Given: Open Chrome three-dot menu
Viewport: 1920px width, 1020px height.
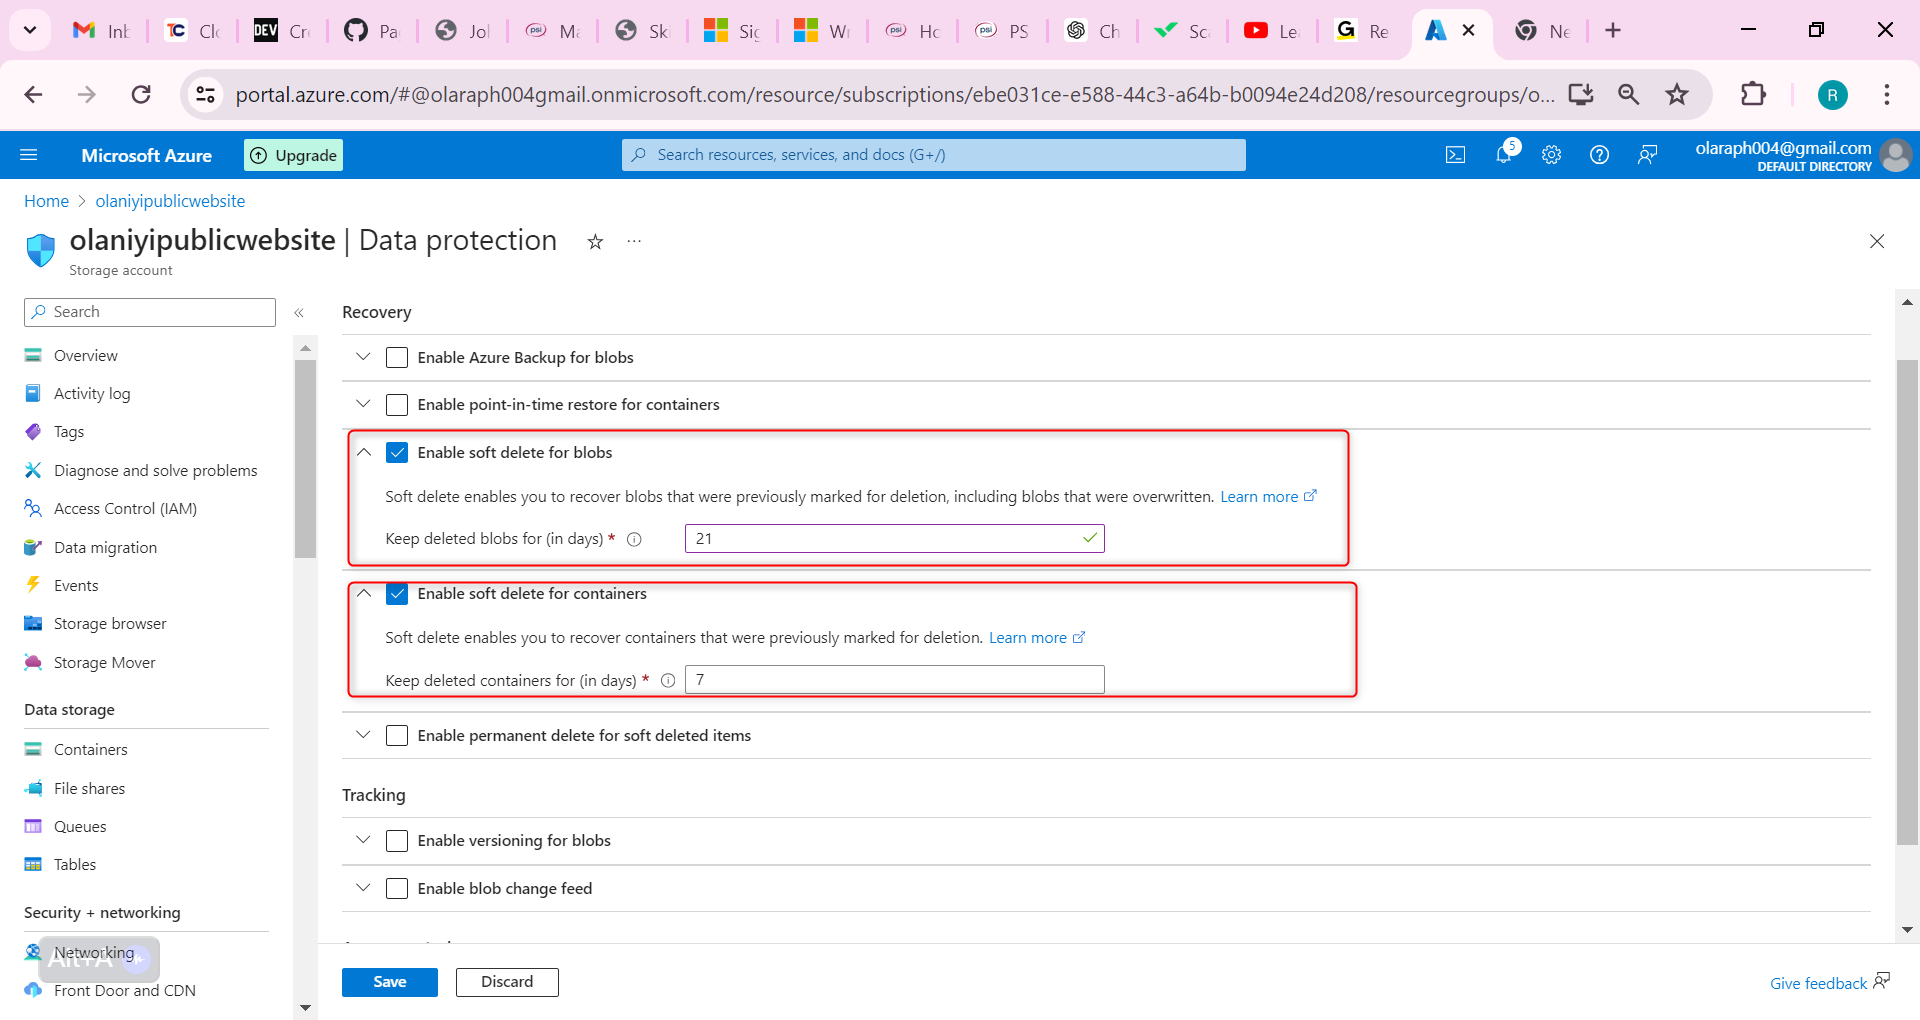Looking at the screenshot, I should tap(1887, 94).
